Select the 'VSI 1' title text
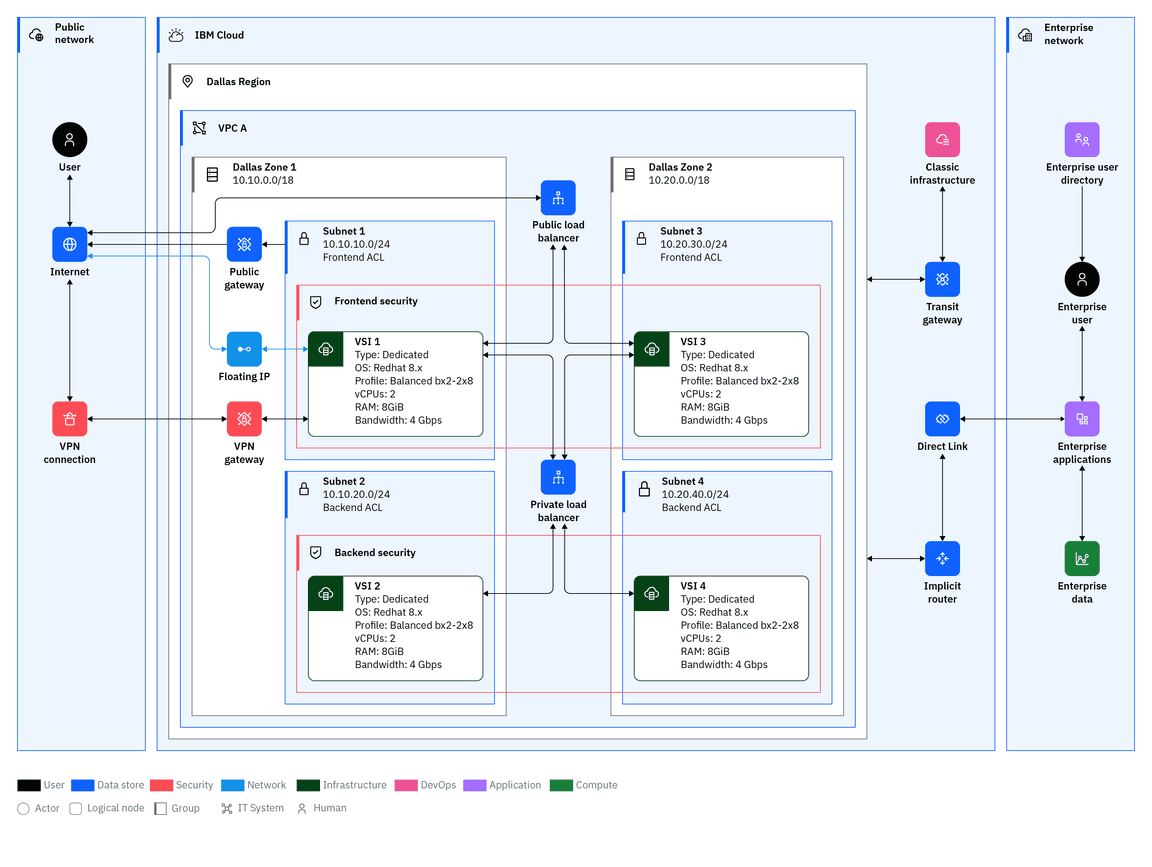This screenshot has height=867, width=1152. 367,342
